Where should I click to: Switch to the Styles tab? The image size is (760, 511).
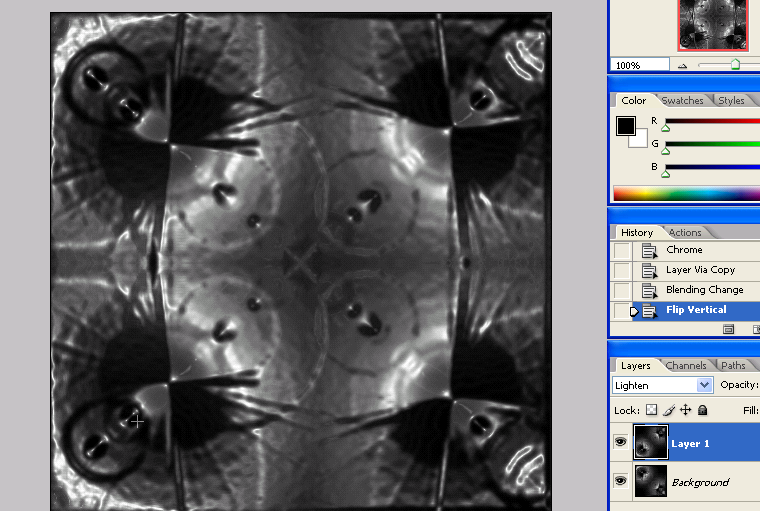731,100
